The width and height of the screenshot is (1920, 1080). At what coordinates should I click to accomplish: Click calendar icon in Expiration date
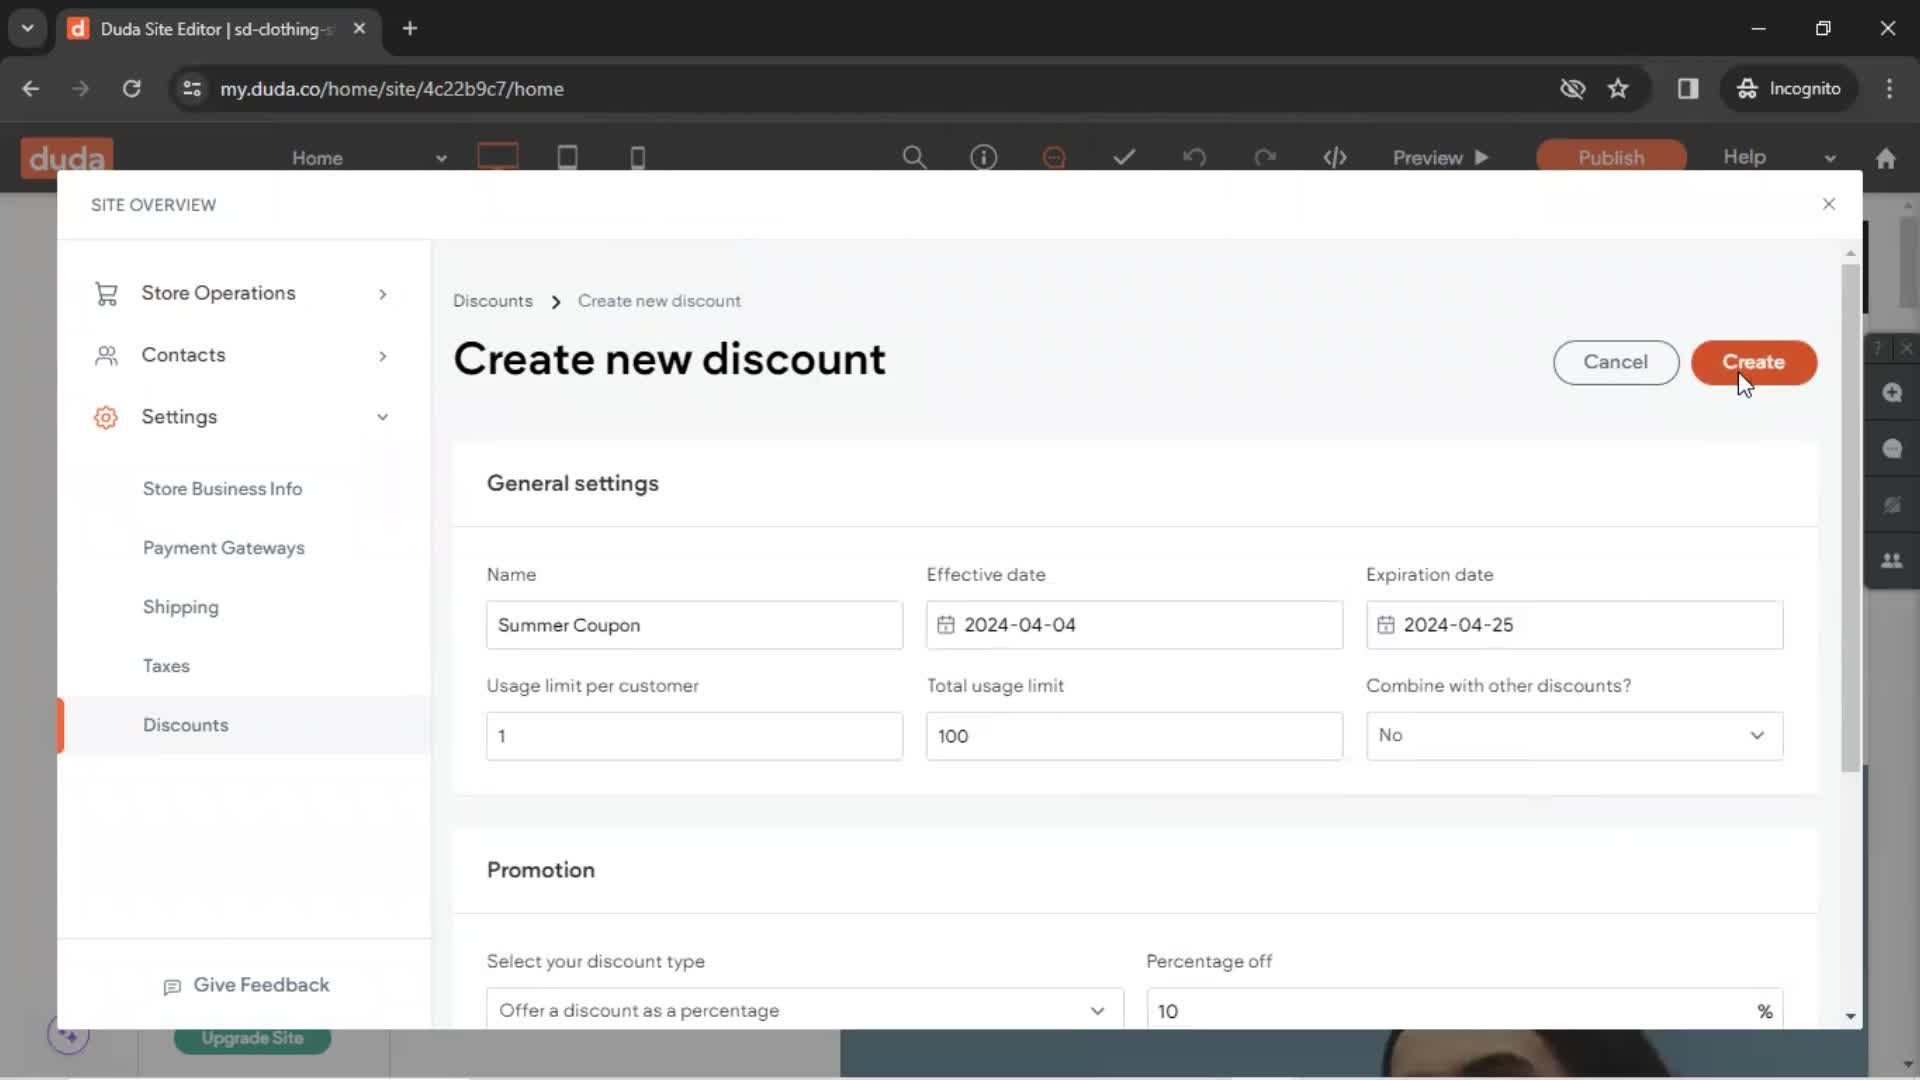tap(1385, 625)
